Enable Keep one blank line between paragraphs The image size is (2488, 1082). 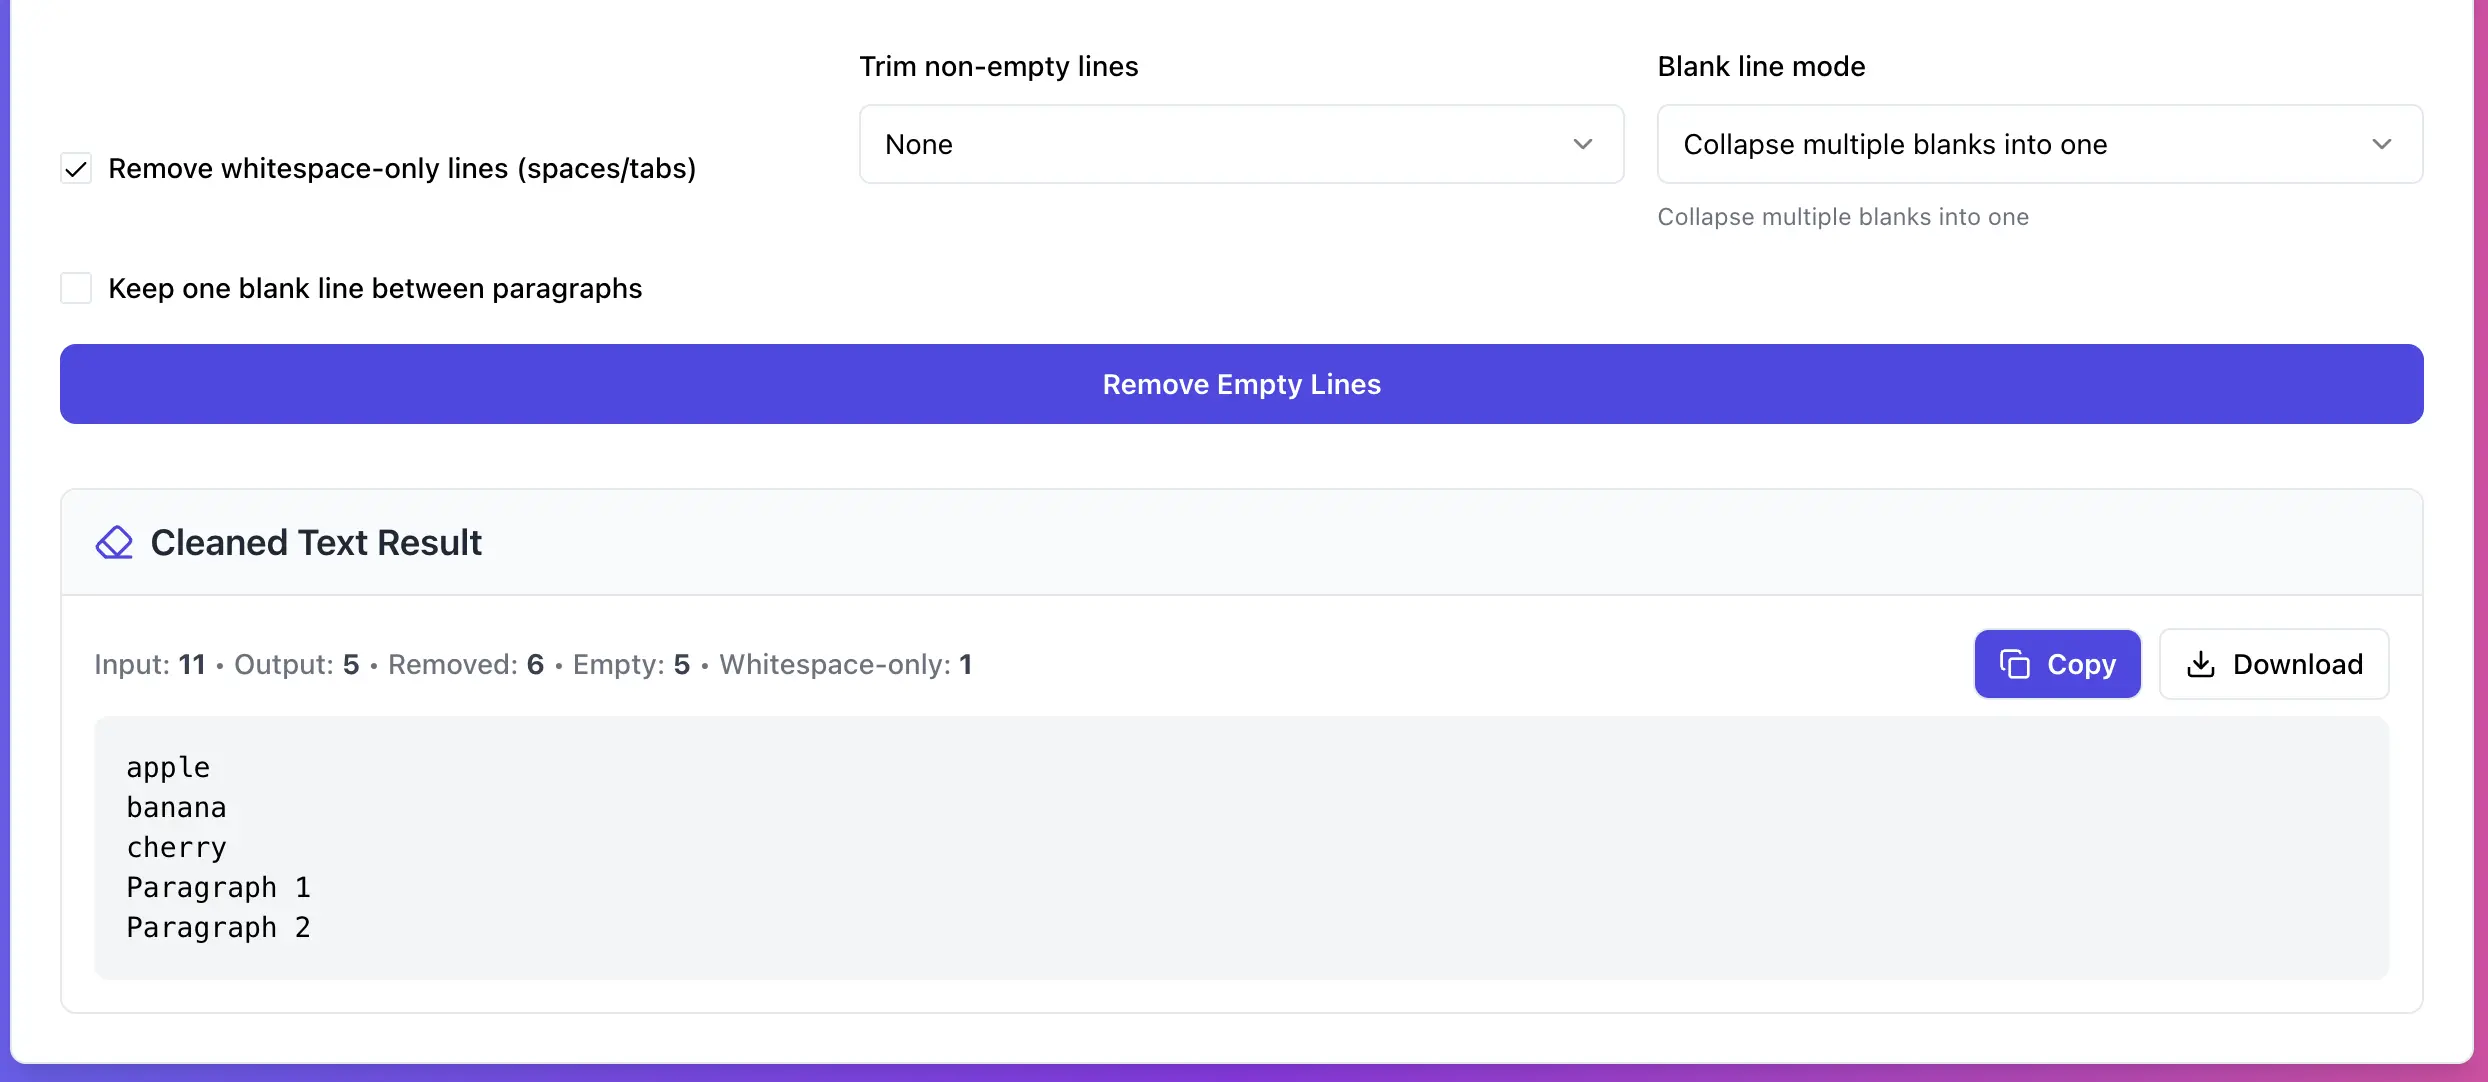pos(76,288)
